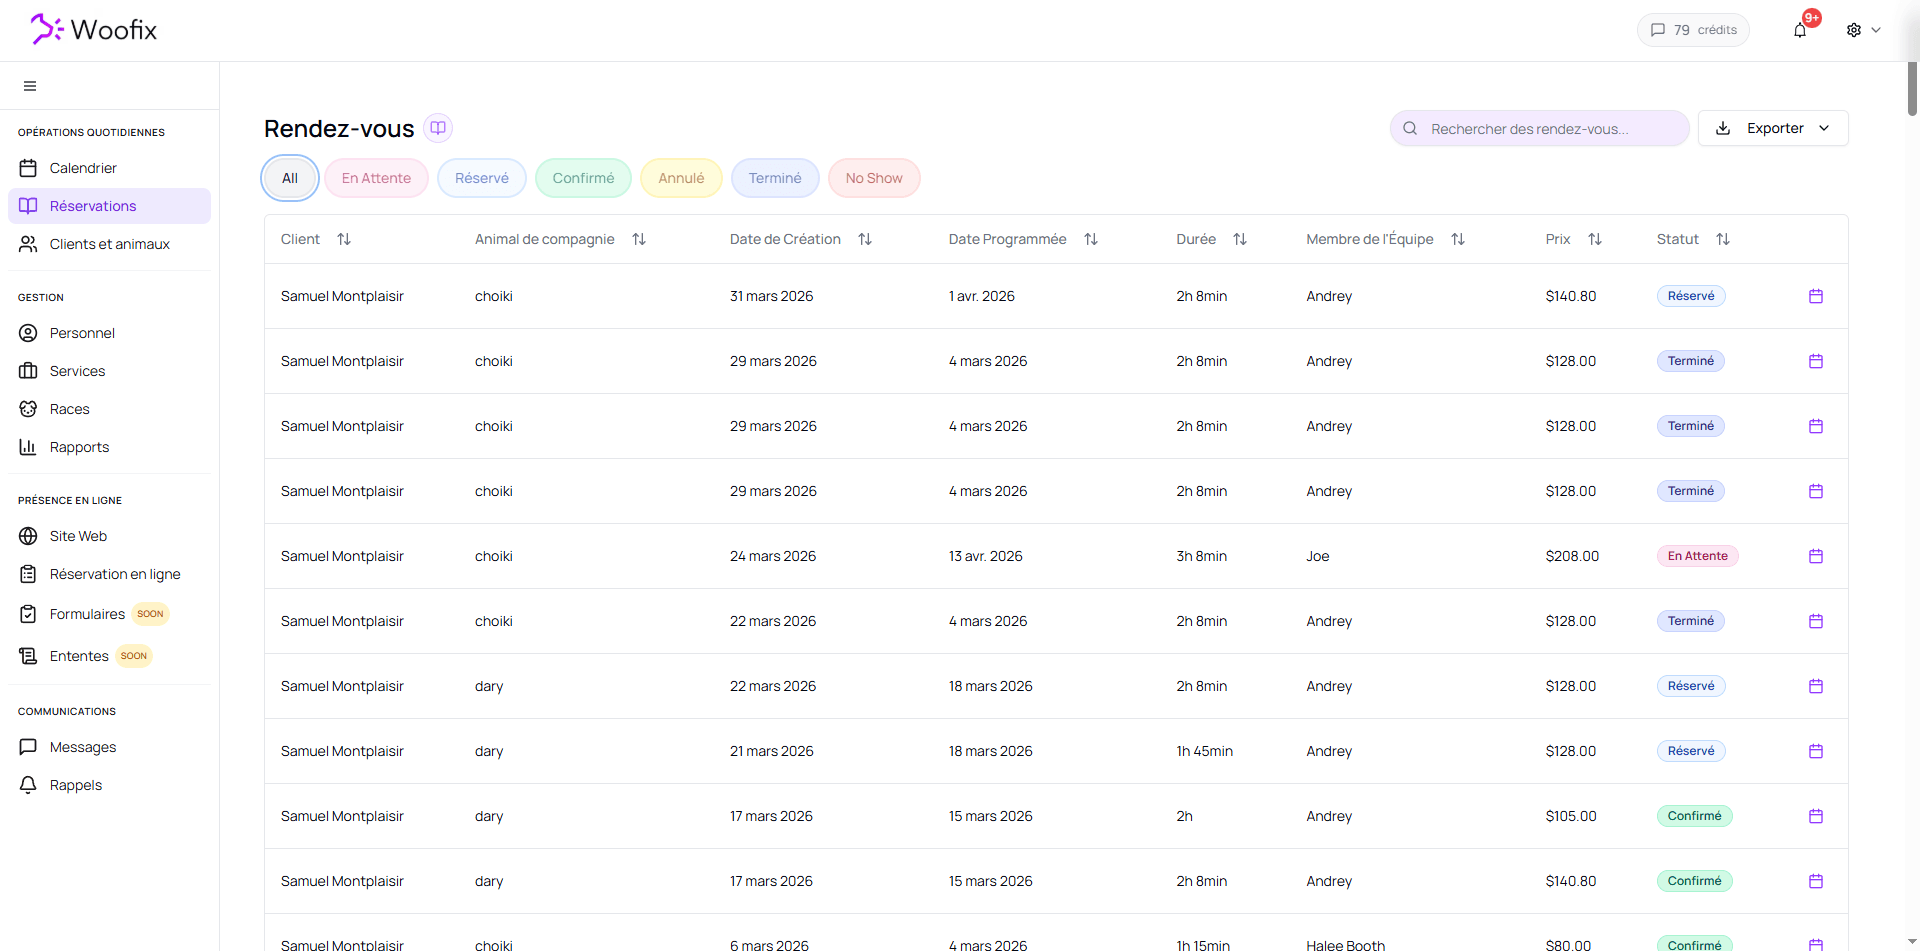Navigate to Clients et animaux
Image resolution: width=1920 pixels, height=951 pixels.
[109, 244]
